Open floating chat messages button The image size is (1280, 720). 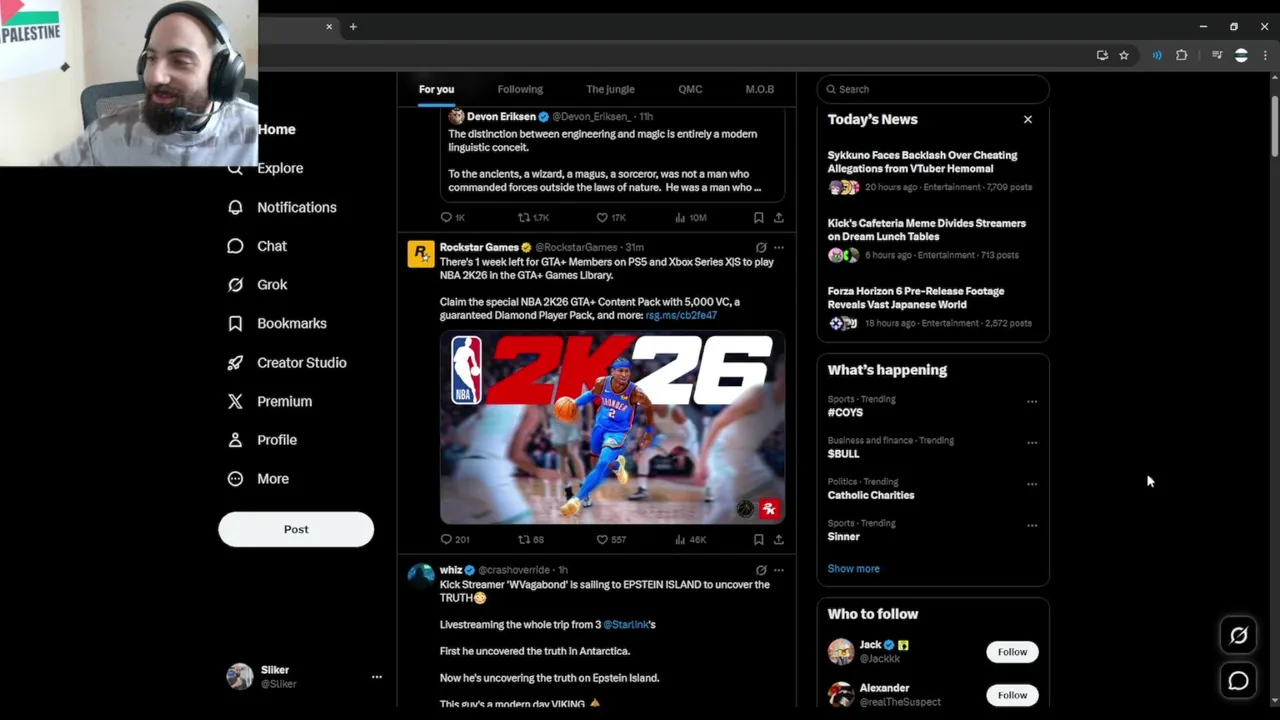(x=1238, y=681)
